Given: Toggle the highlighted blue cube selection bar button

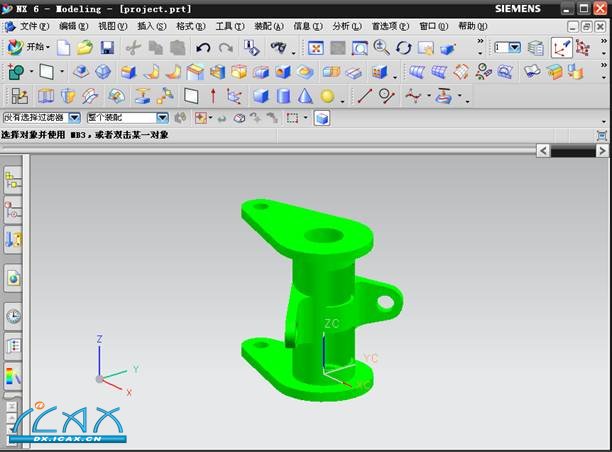Looking at the screenshot, I should point(322,118).
